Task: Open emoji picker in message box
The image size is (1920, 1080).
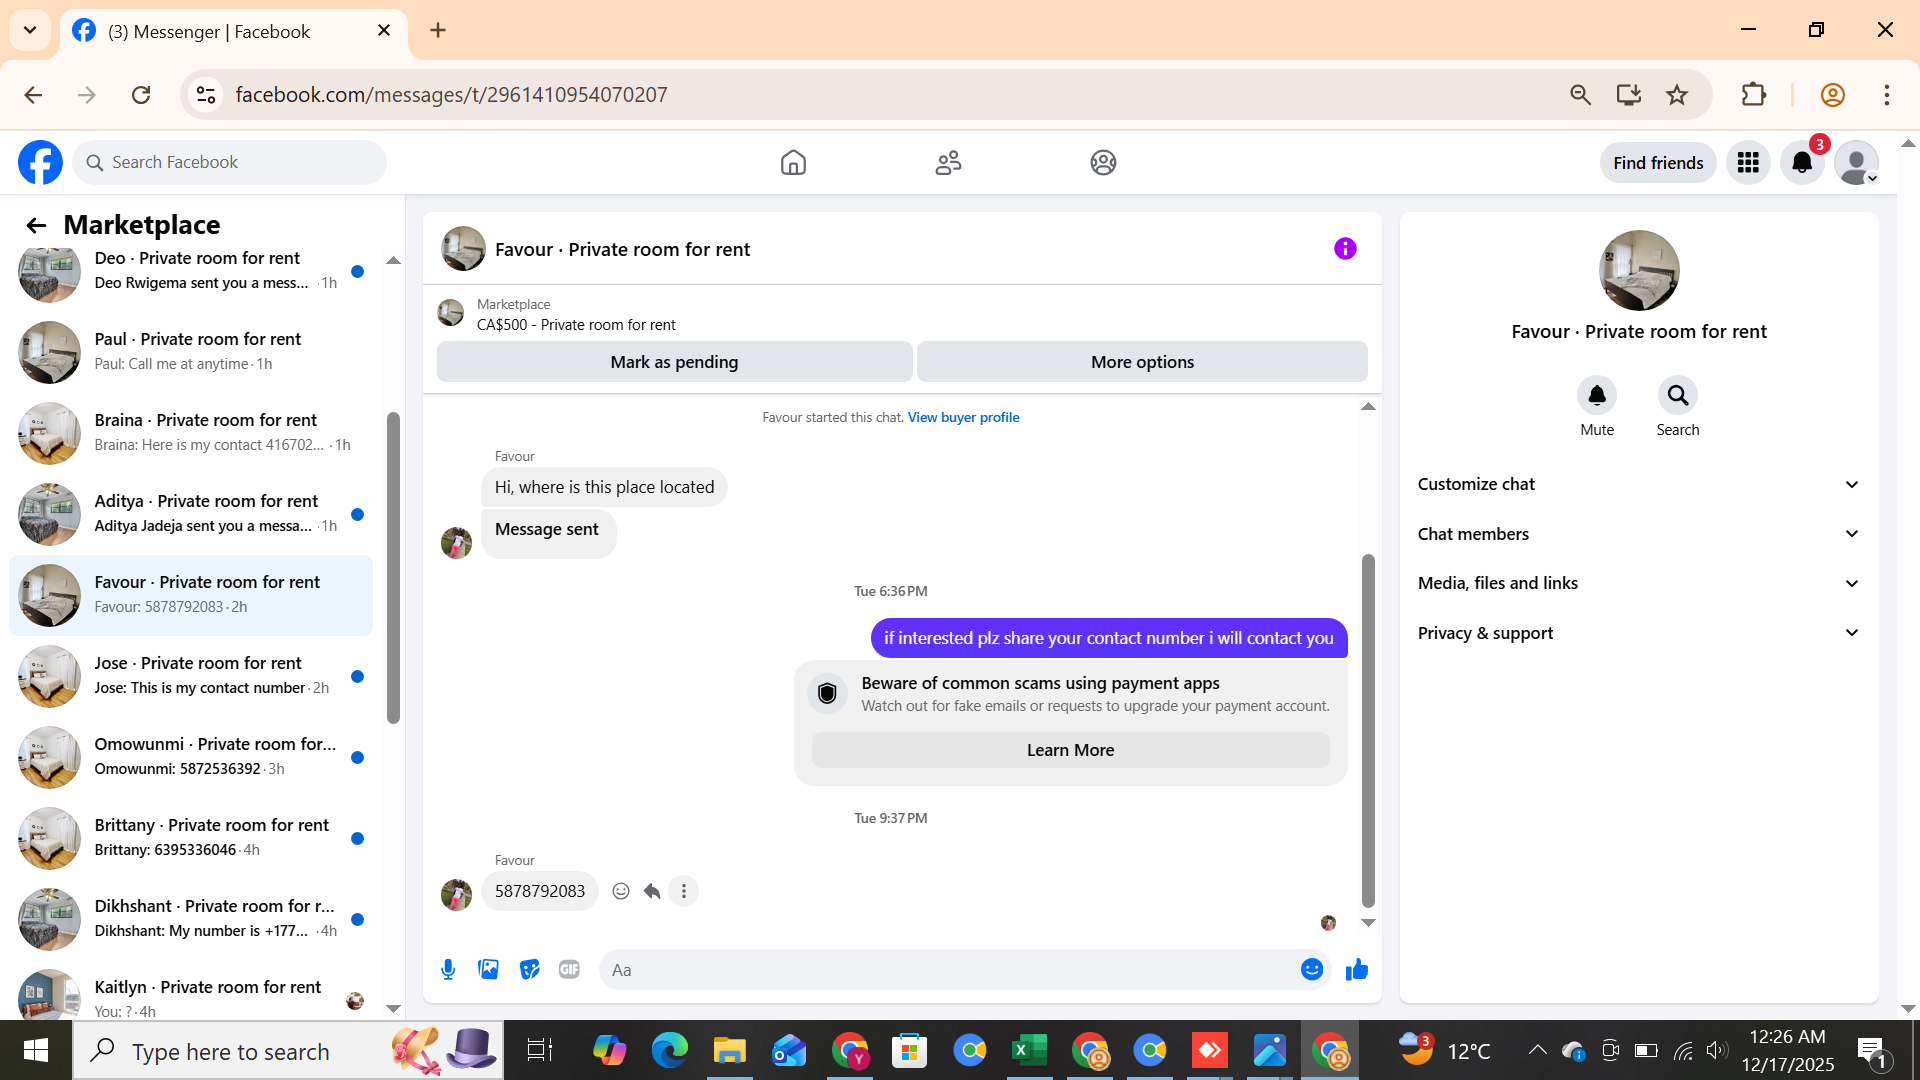Action: point(1312,969)
